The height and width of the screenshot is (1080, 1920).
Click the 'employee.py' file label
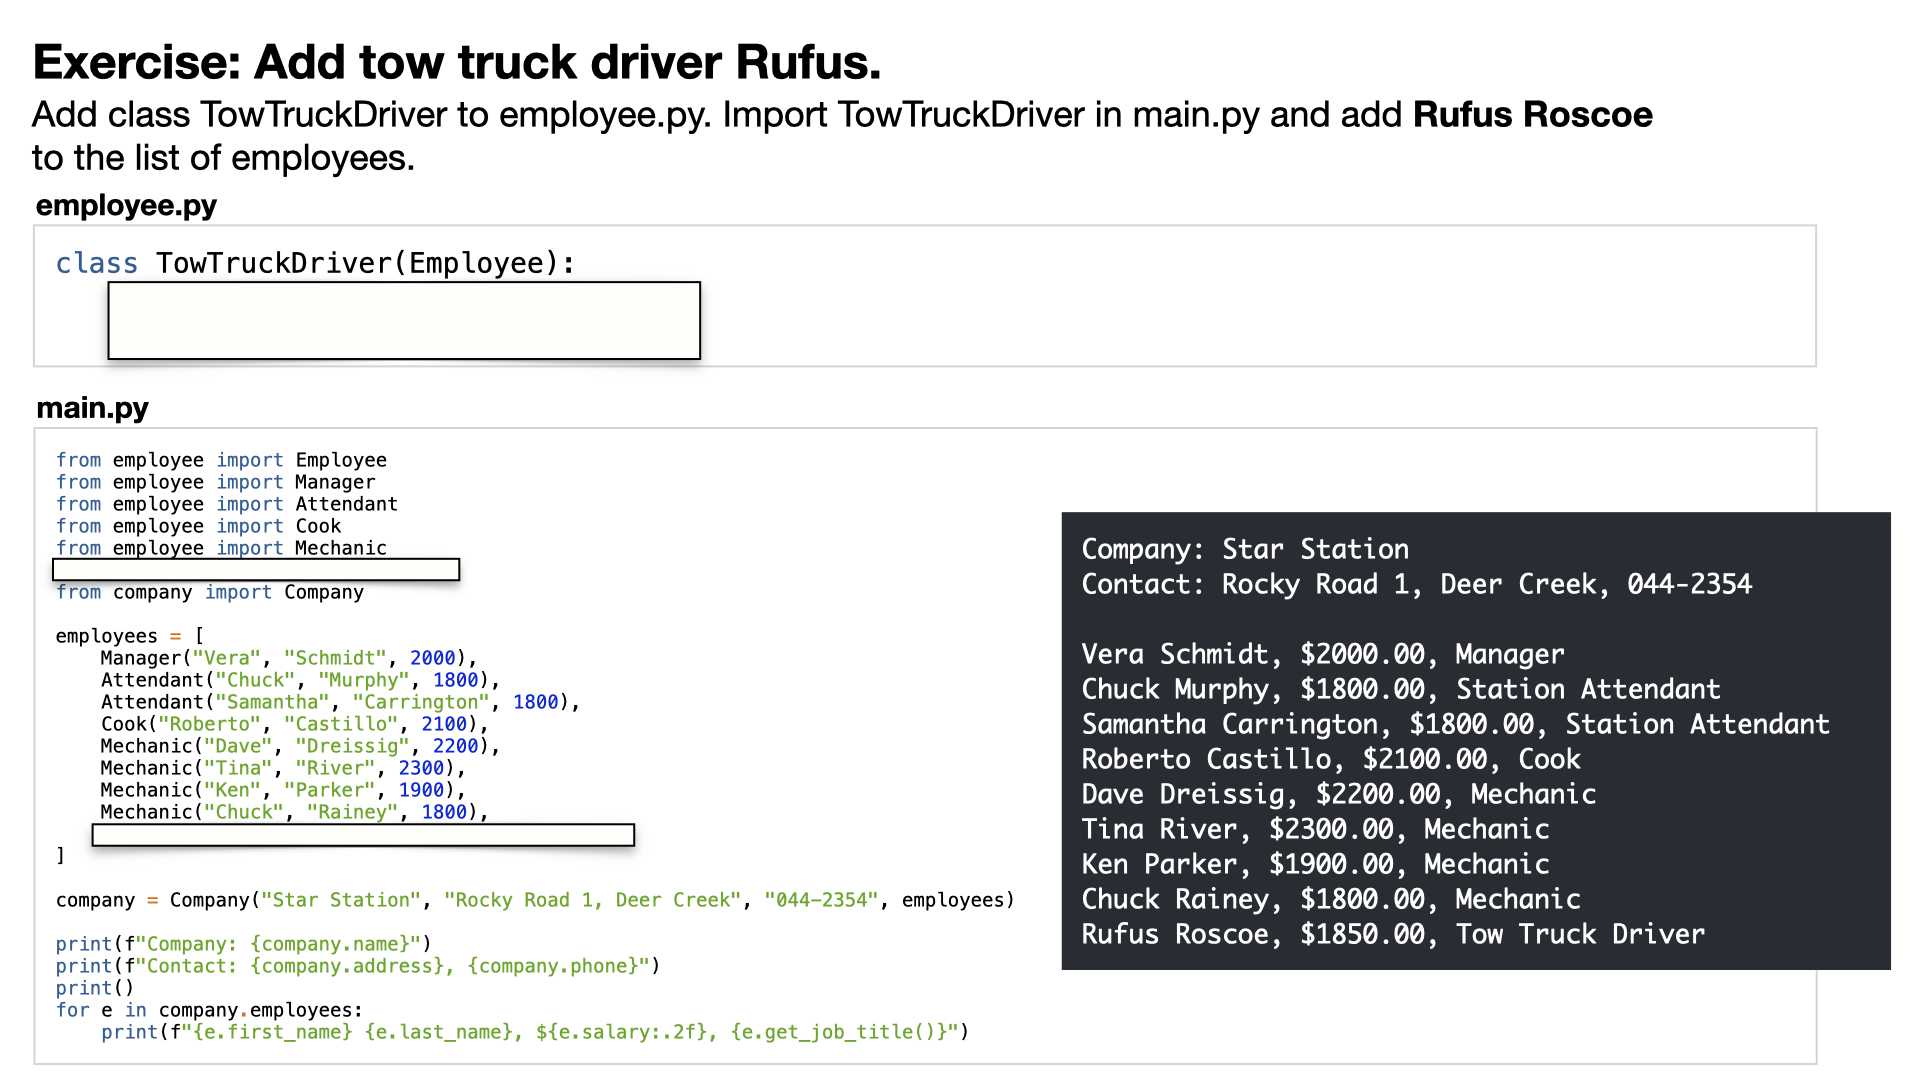126,205
